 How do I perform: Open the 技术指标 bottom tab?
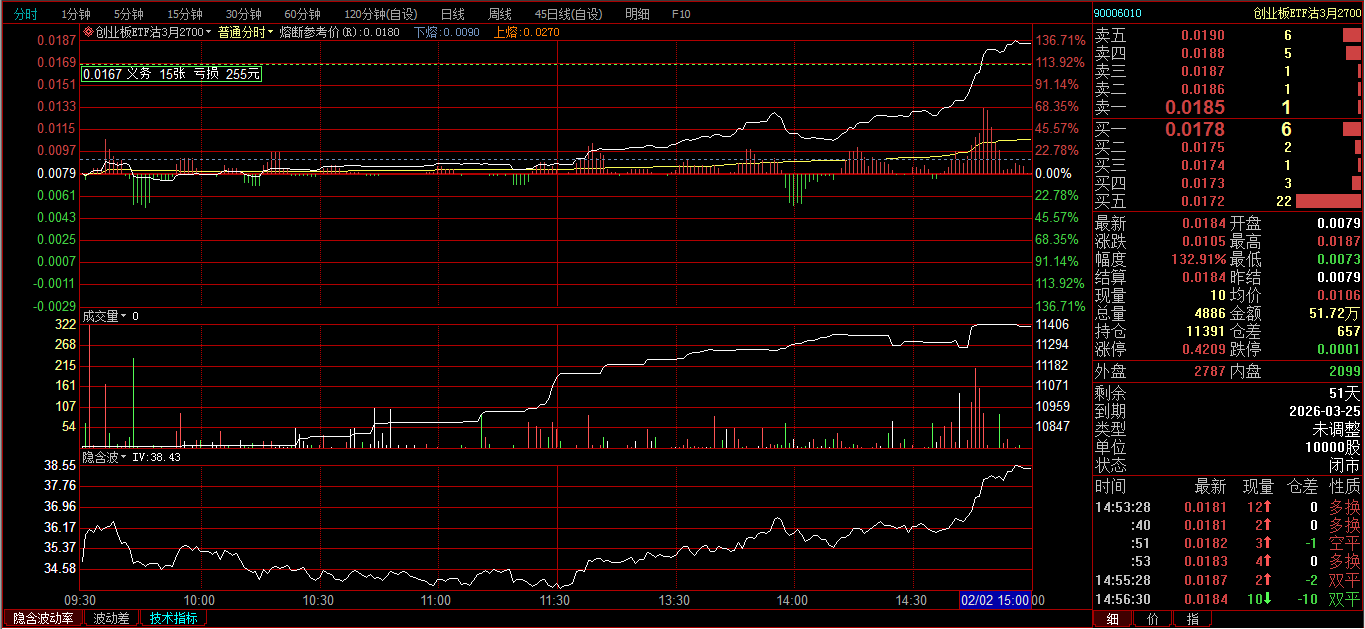tap(173, 618)
